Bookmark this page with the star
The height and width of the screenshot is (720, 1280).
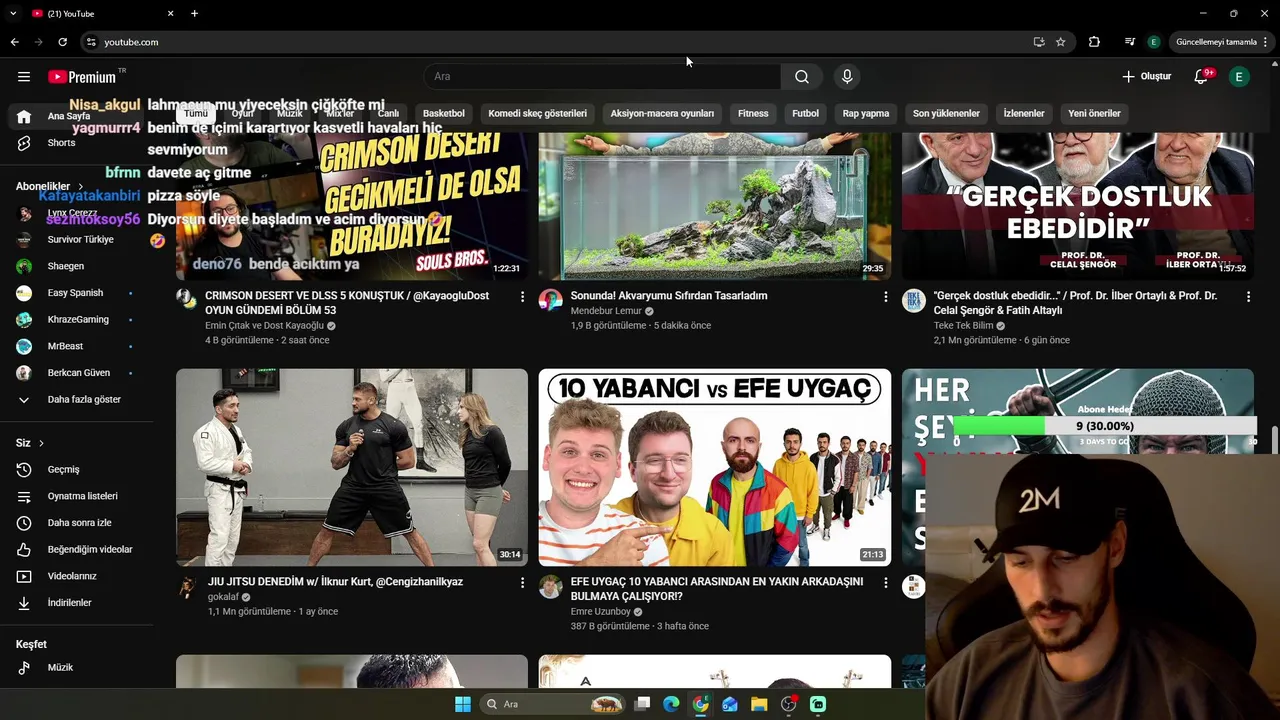(1061, 42)
